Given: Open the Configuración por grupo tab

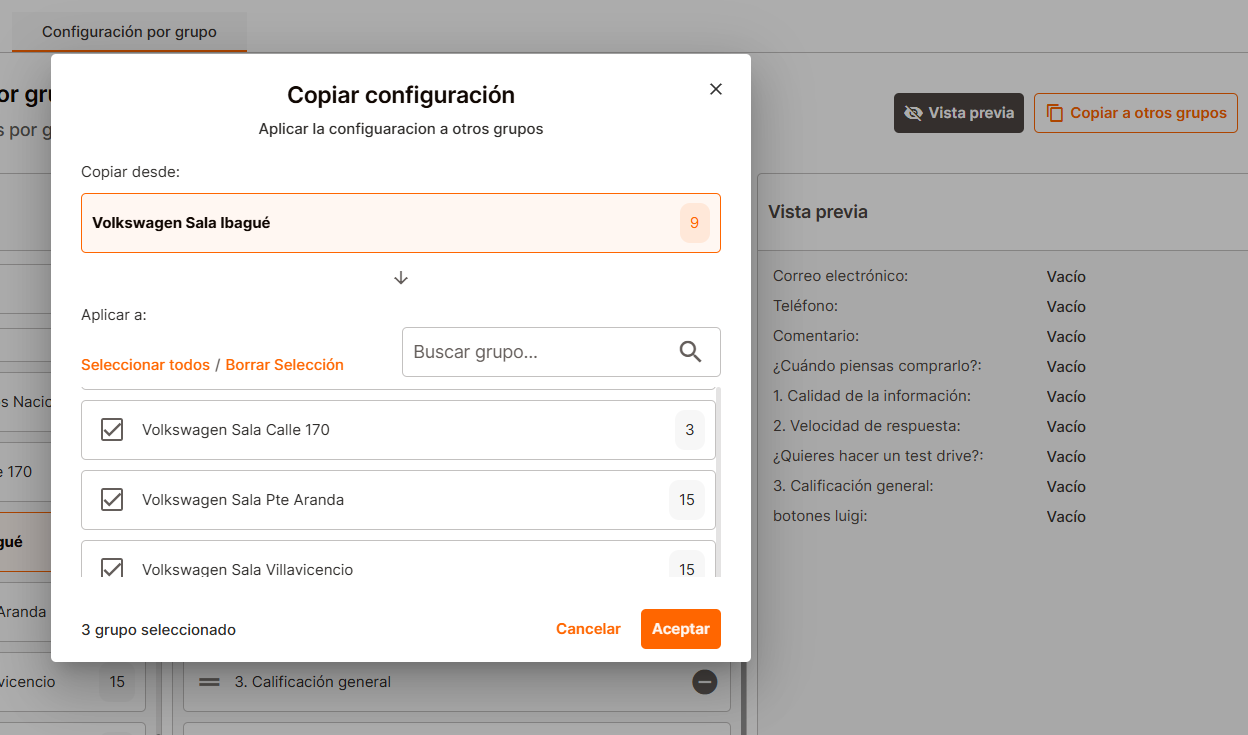Looking at the screenshot, I should tap(129, 32).
